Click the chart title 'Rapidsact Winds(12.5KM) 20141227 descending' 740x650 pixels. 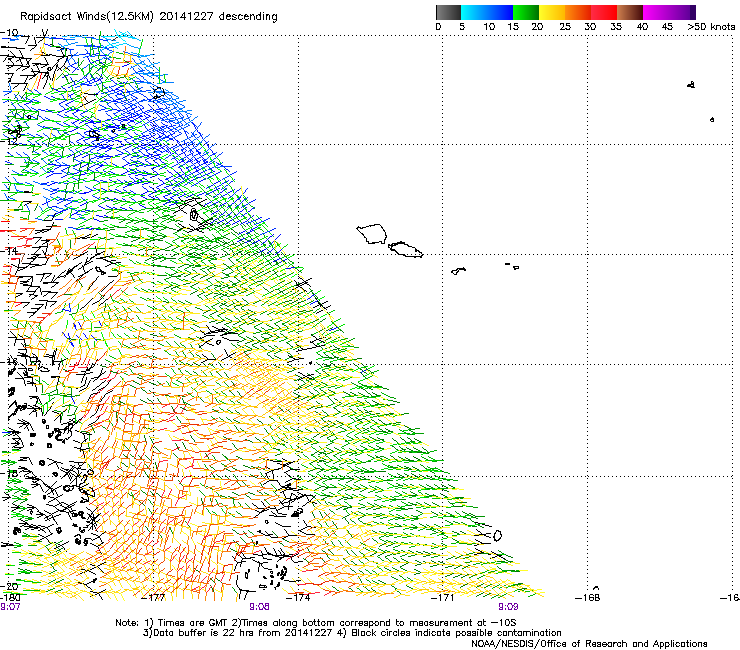(149, 17)
